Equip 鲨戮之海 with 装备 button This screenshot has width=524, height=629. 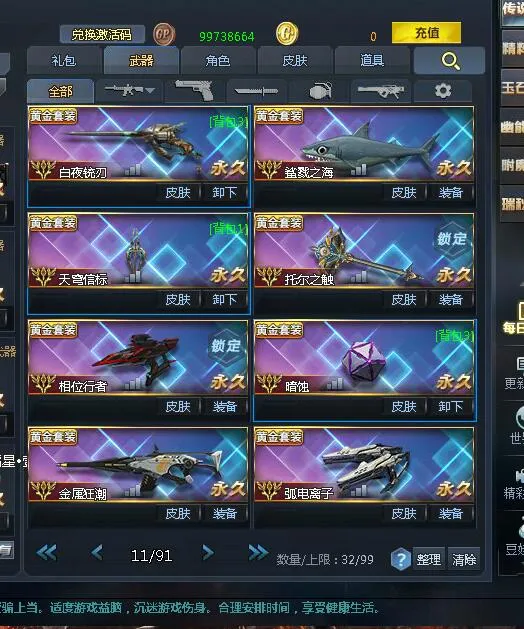[x=451, y=193]
